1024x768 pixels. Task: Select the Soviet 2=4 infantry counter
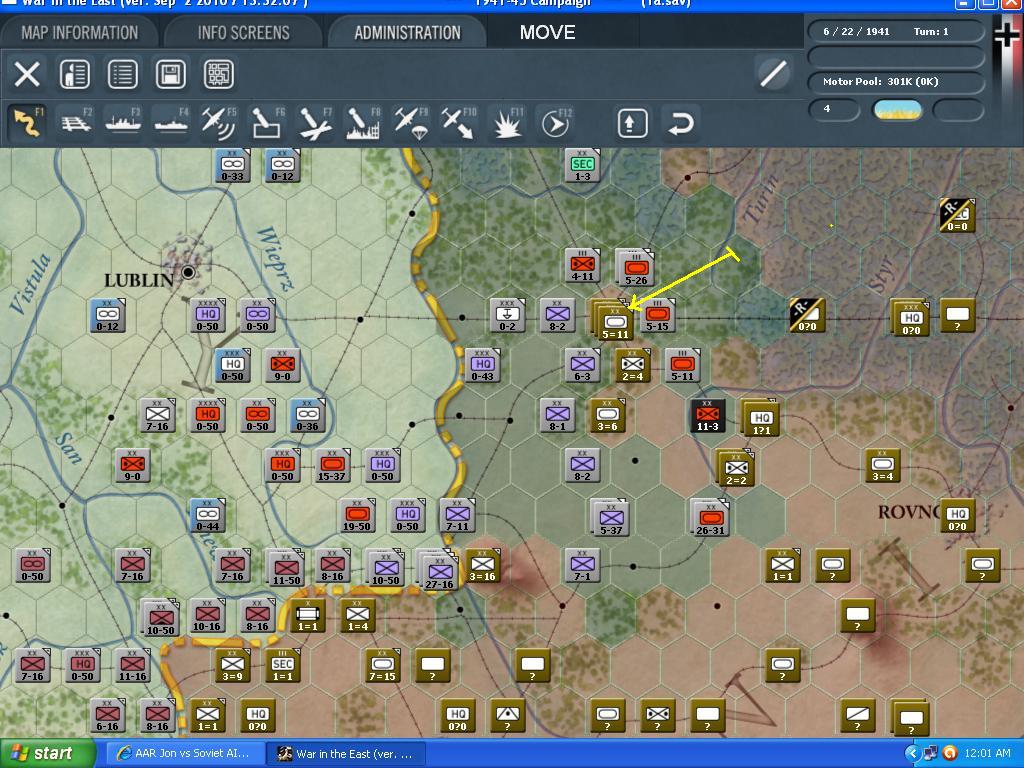click(x=632, y=366)
